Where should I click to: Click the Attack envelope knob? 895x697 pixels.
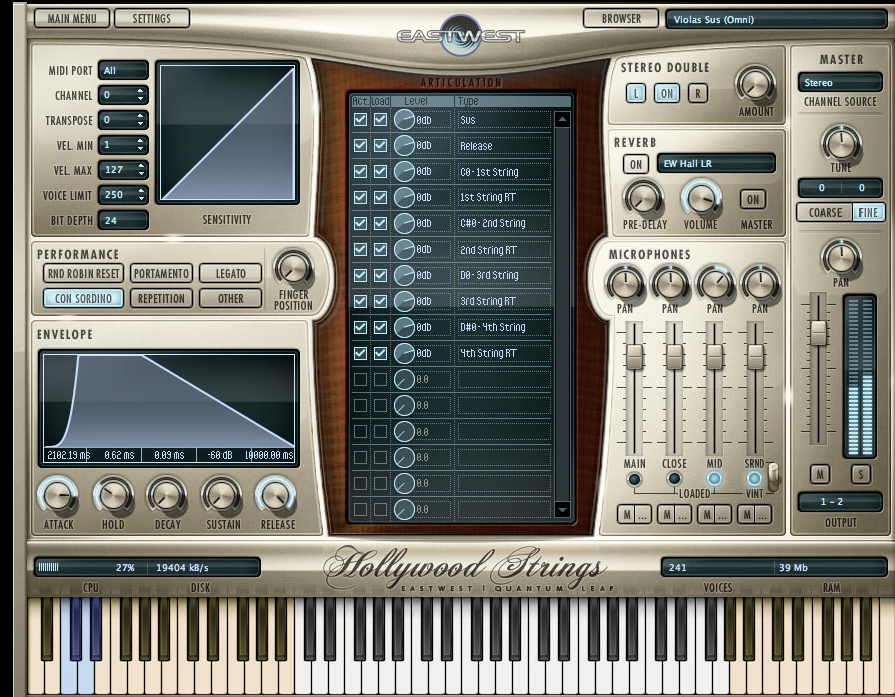(58, 494)
